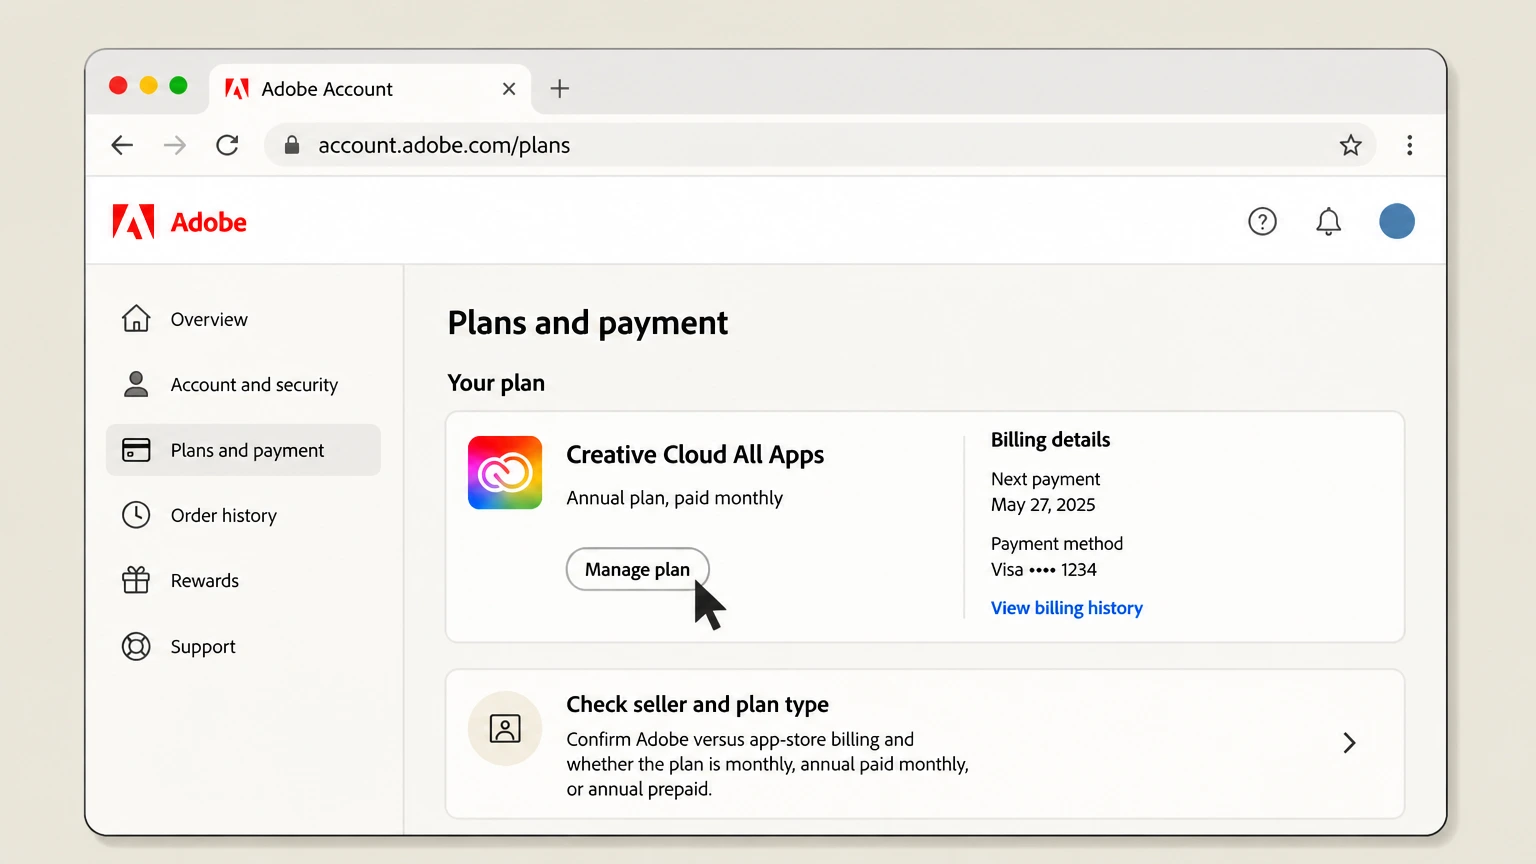This screenshot has width=1536, height=864.
Task: Open the blue profile avatar
Action: [1396, 221]
